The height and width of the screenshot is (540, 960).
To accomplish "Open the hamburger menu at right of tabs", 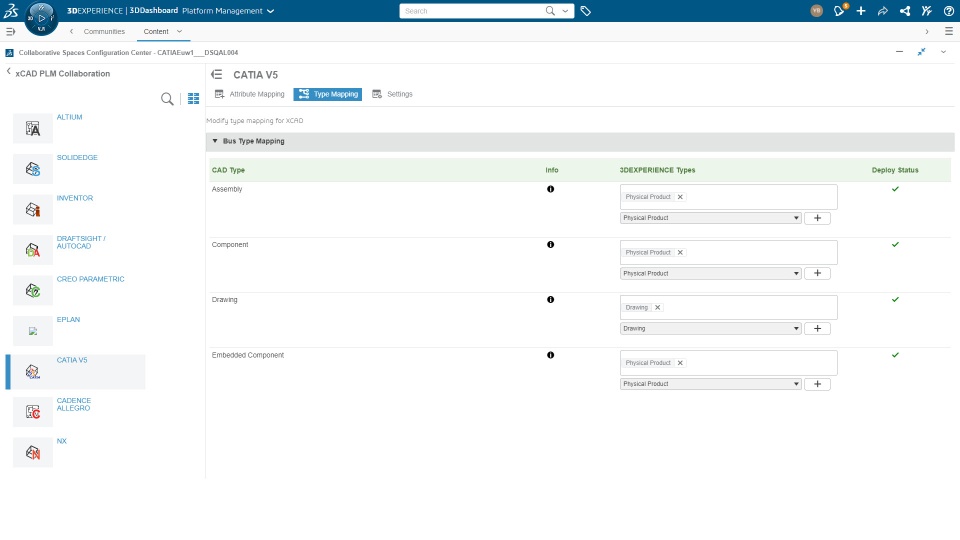I will coord(948,31).
